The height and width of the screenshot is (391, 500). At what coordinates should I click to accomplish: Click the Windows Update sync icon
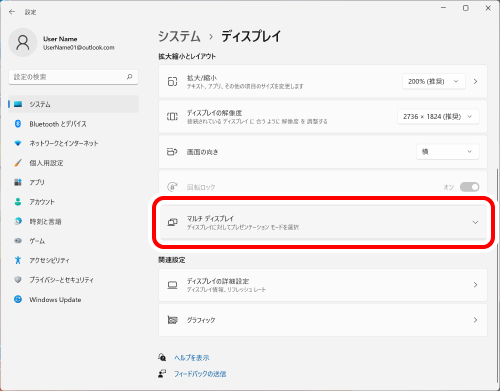(x=18, y=299)
